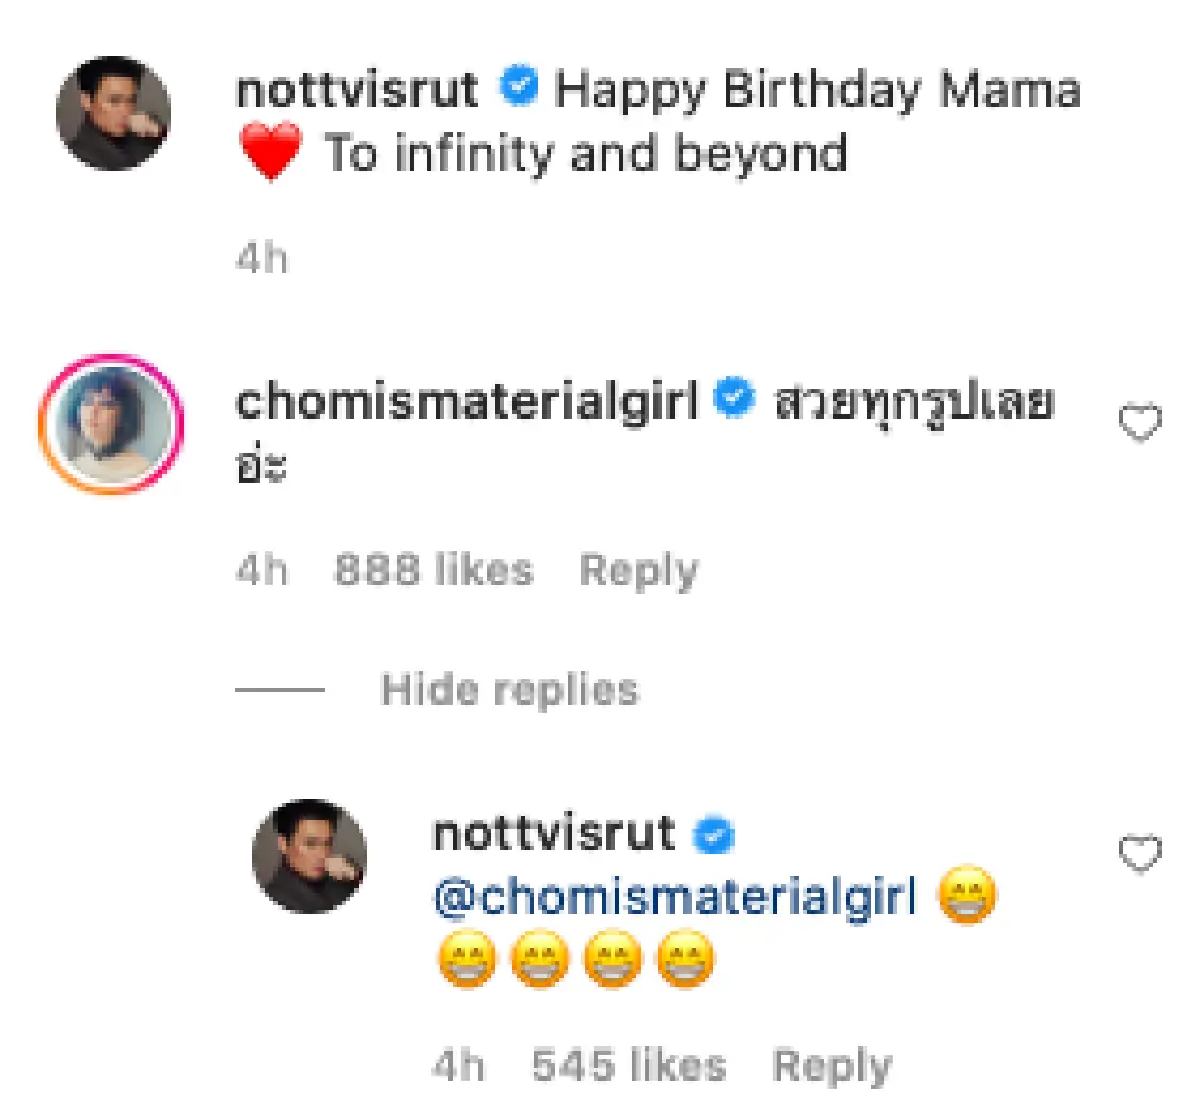Open nottvisrut's avatar in the nested reply
This screenshot has width=1200, height=1119.
tap(309, 856)
